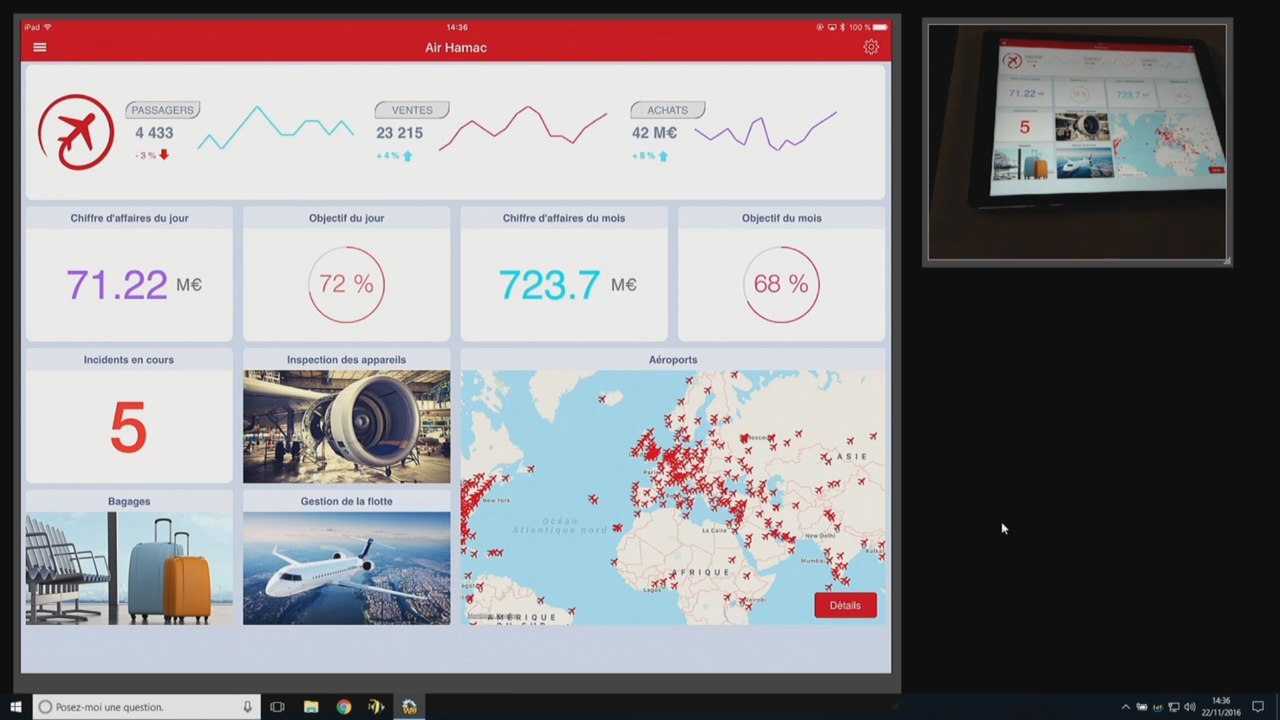Screen dimensions: 1280x720
Task: Select the active gear app on the taskbar
Action: (x=410, y=707)
